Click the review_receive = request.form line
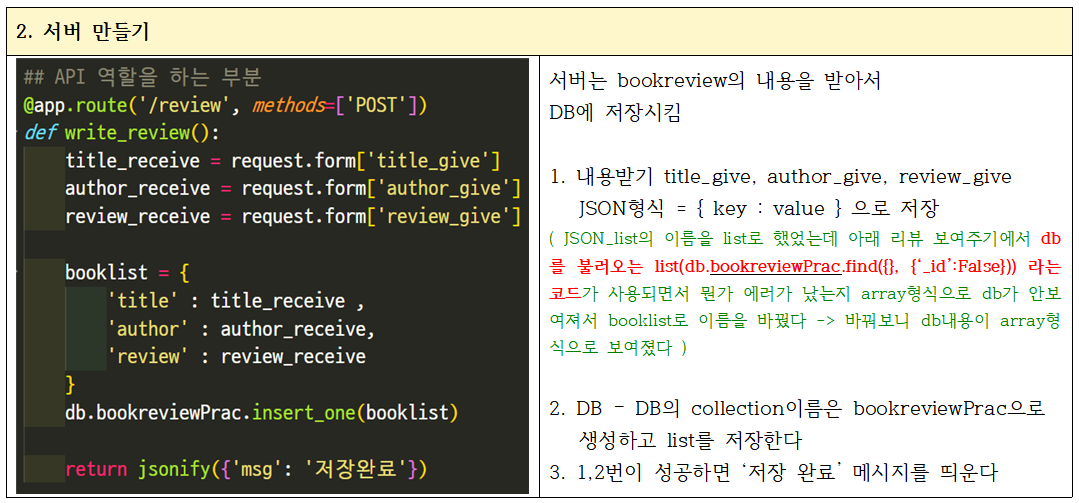 coord(292,216)
